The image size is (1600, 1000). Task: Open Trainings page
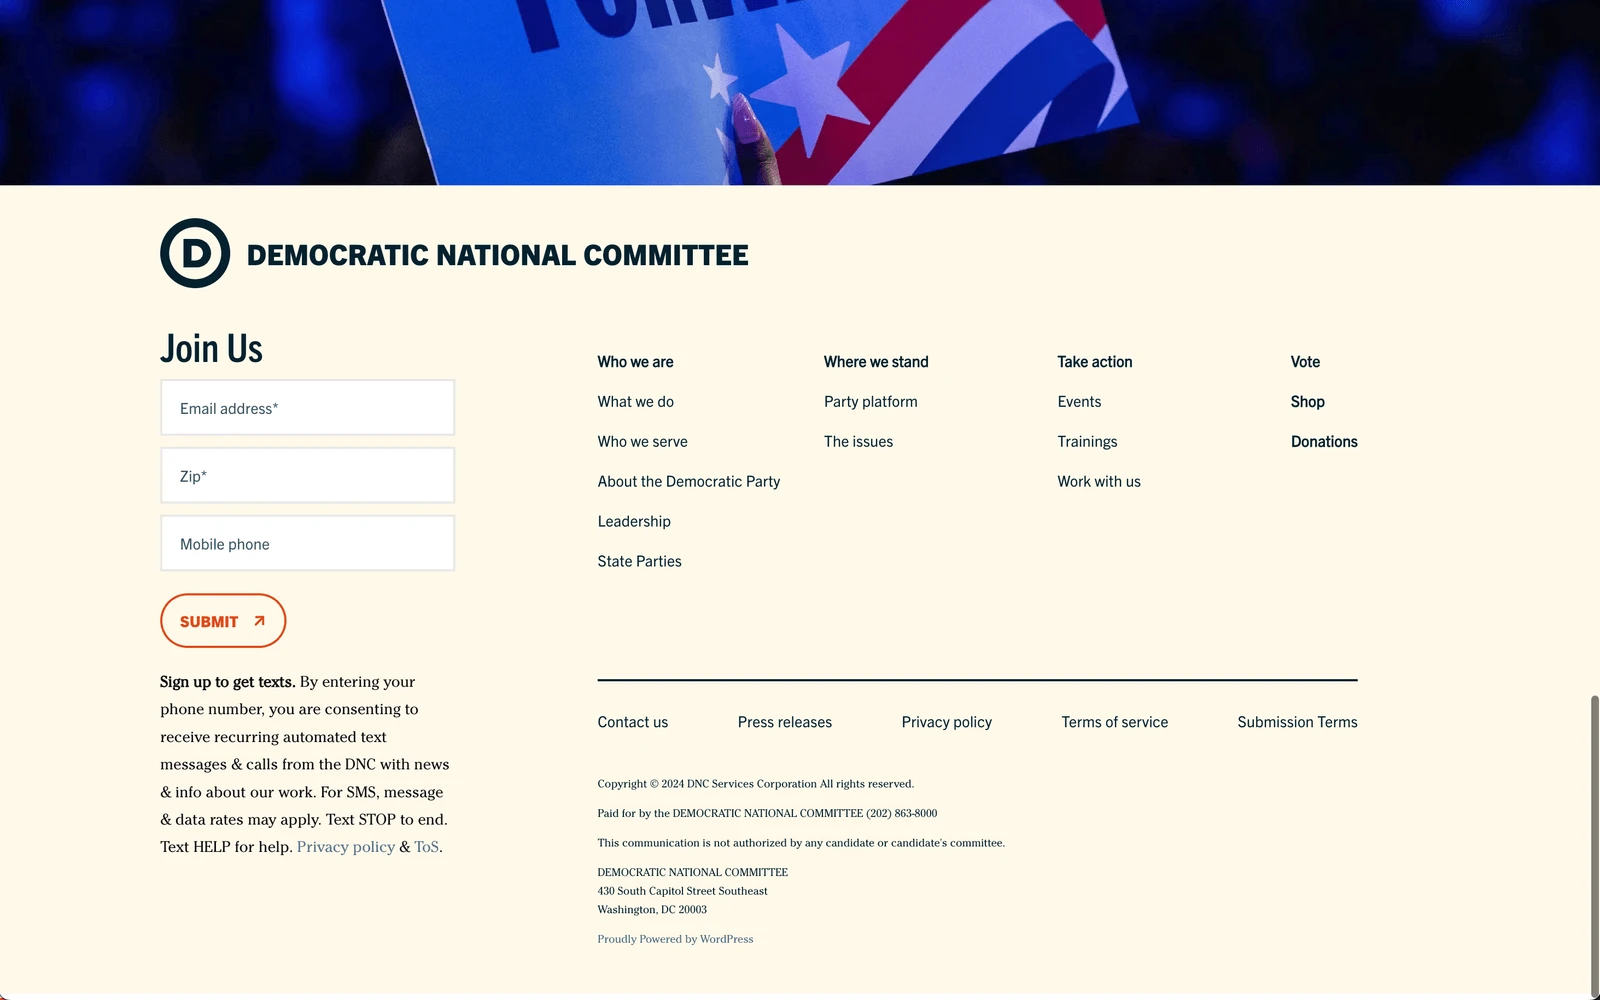1088,442
